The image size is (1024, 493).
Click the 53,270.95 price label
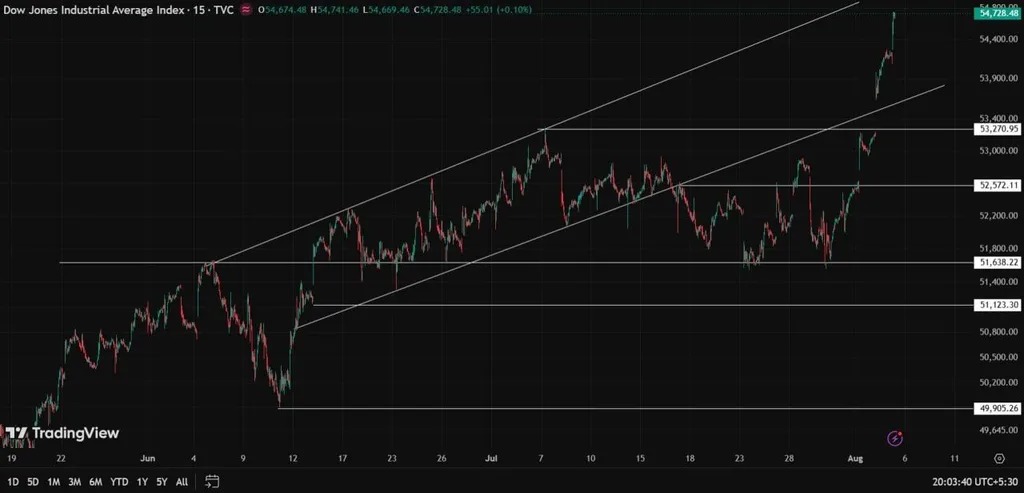(996, 129)
